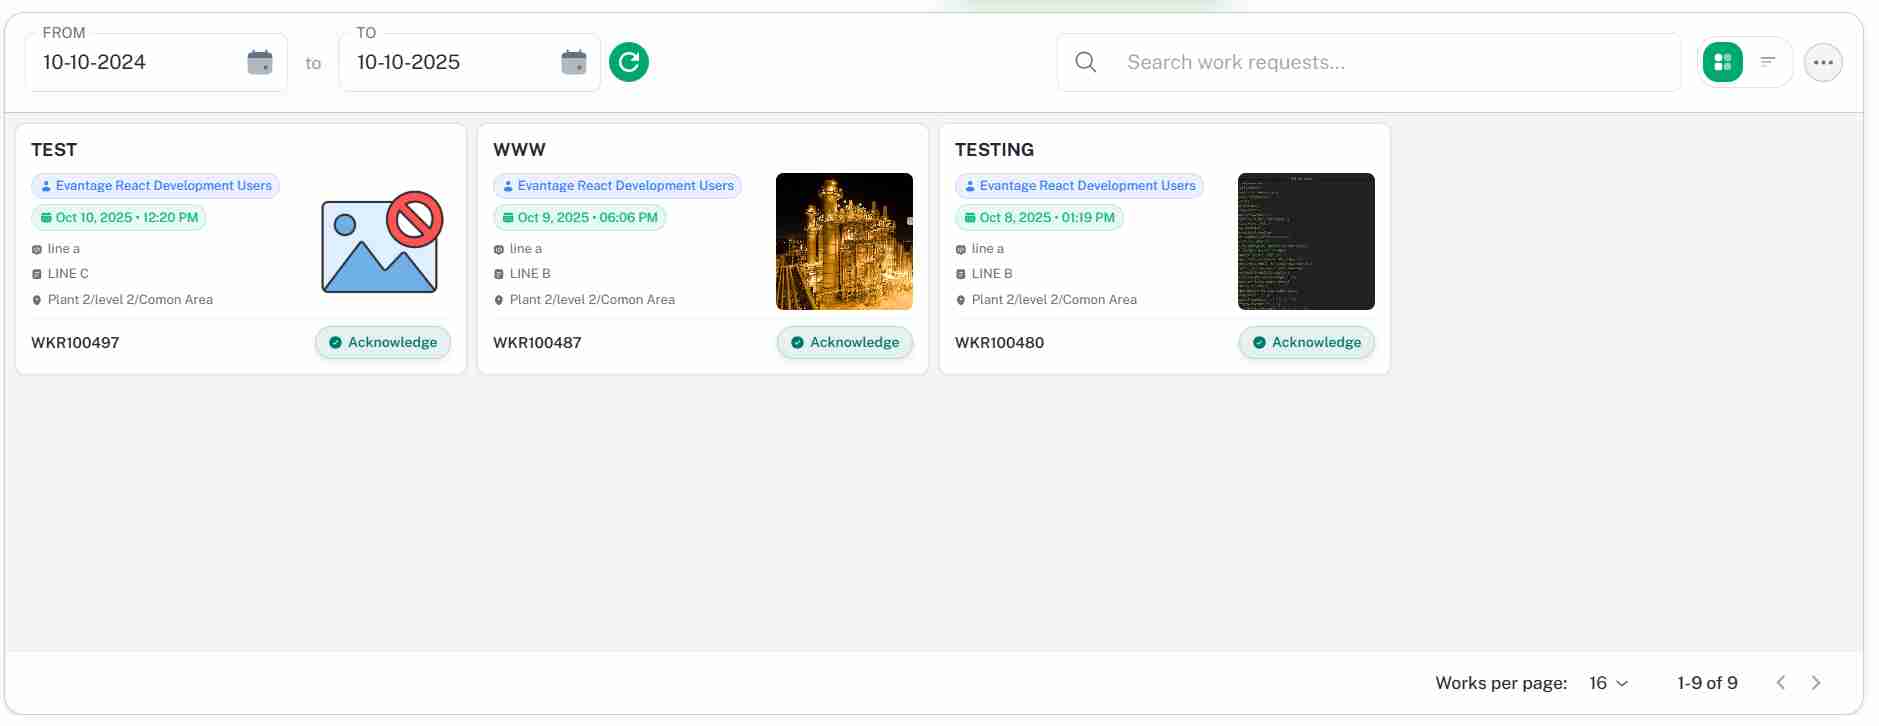1879x726 pixels.
Task: Switch to grid card view
Action: coord(1723,62)
